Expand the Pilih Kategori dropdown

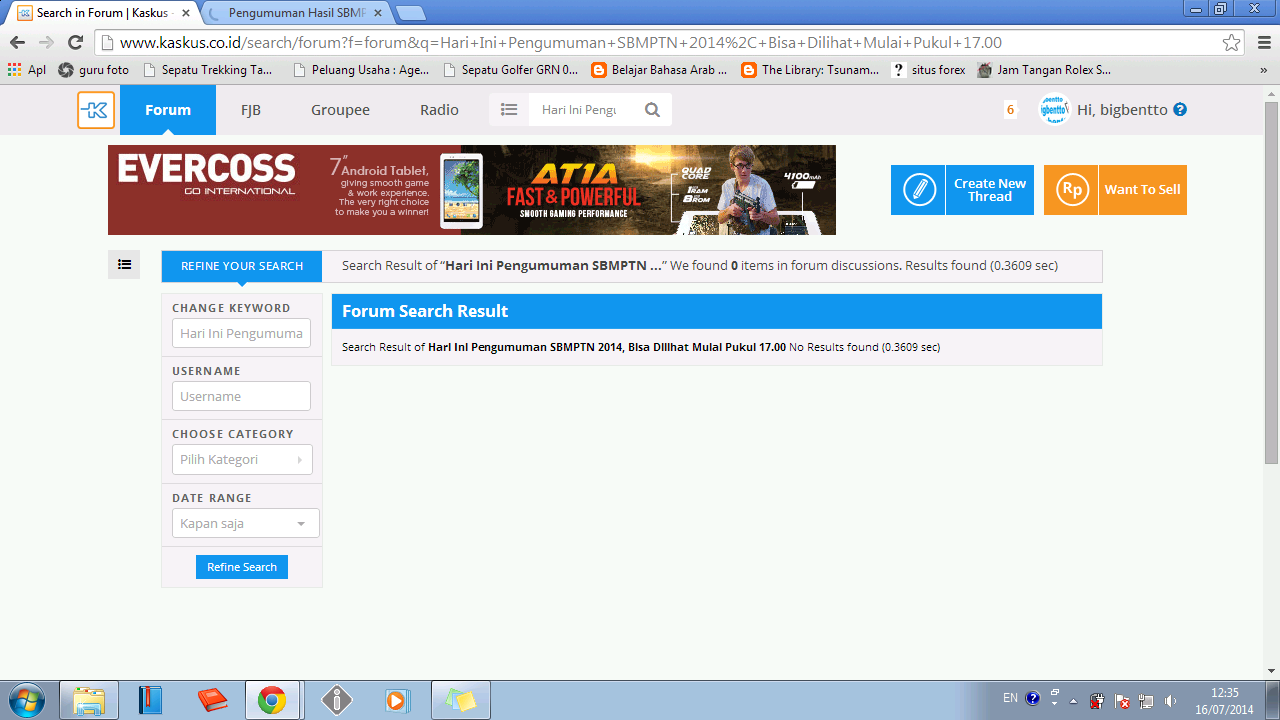(242, 459)
